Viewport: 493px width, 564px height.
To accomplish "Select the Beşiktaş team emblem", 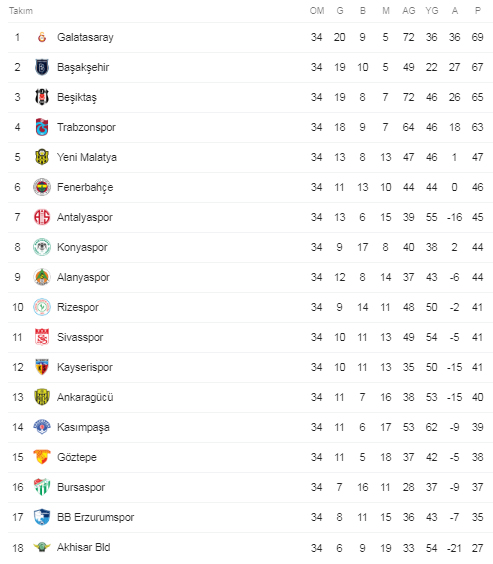I will pyautogui.click(x=42, y=97).
